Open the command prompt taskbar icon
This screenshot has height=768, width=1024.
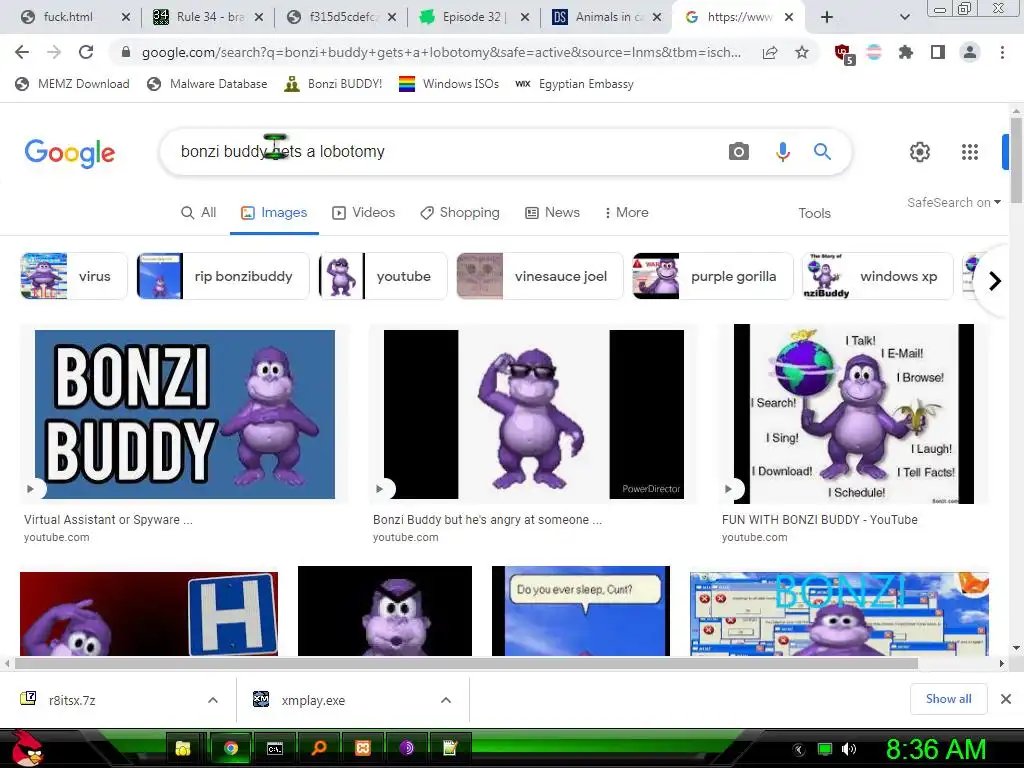[x=275, y=748]
